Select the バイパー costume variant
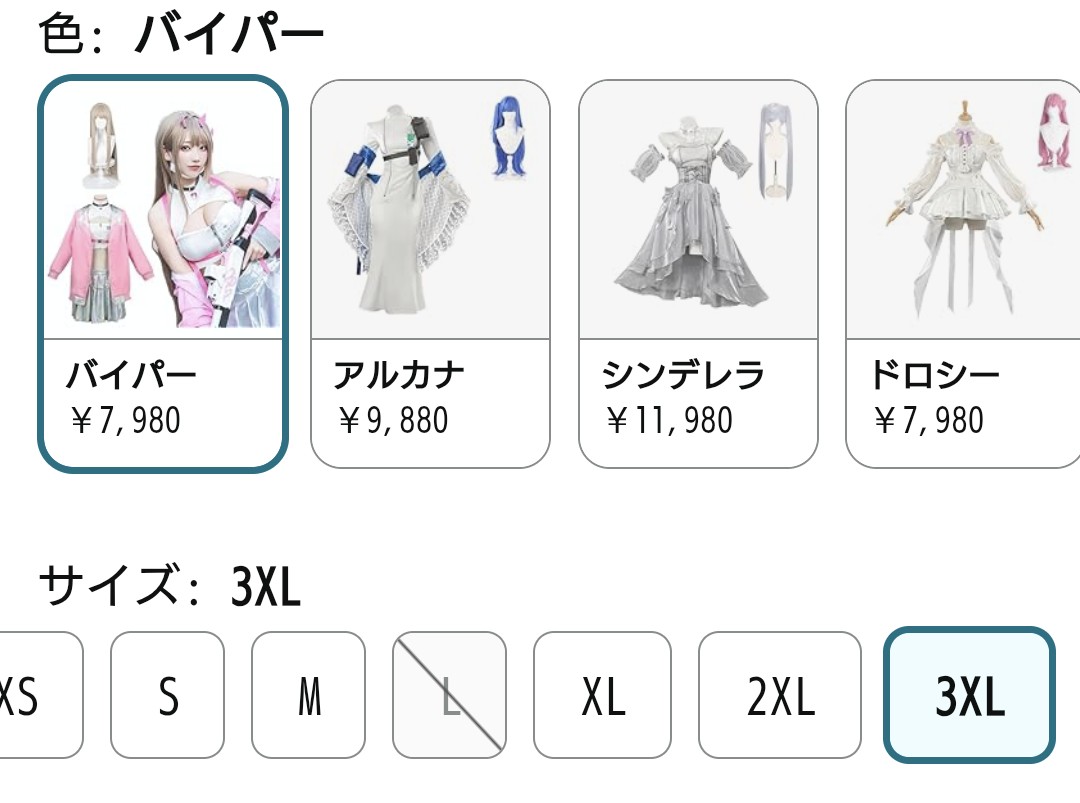The width and height of the screenshot is (1080, 803). [163, 273]
